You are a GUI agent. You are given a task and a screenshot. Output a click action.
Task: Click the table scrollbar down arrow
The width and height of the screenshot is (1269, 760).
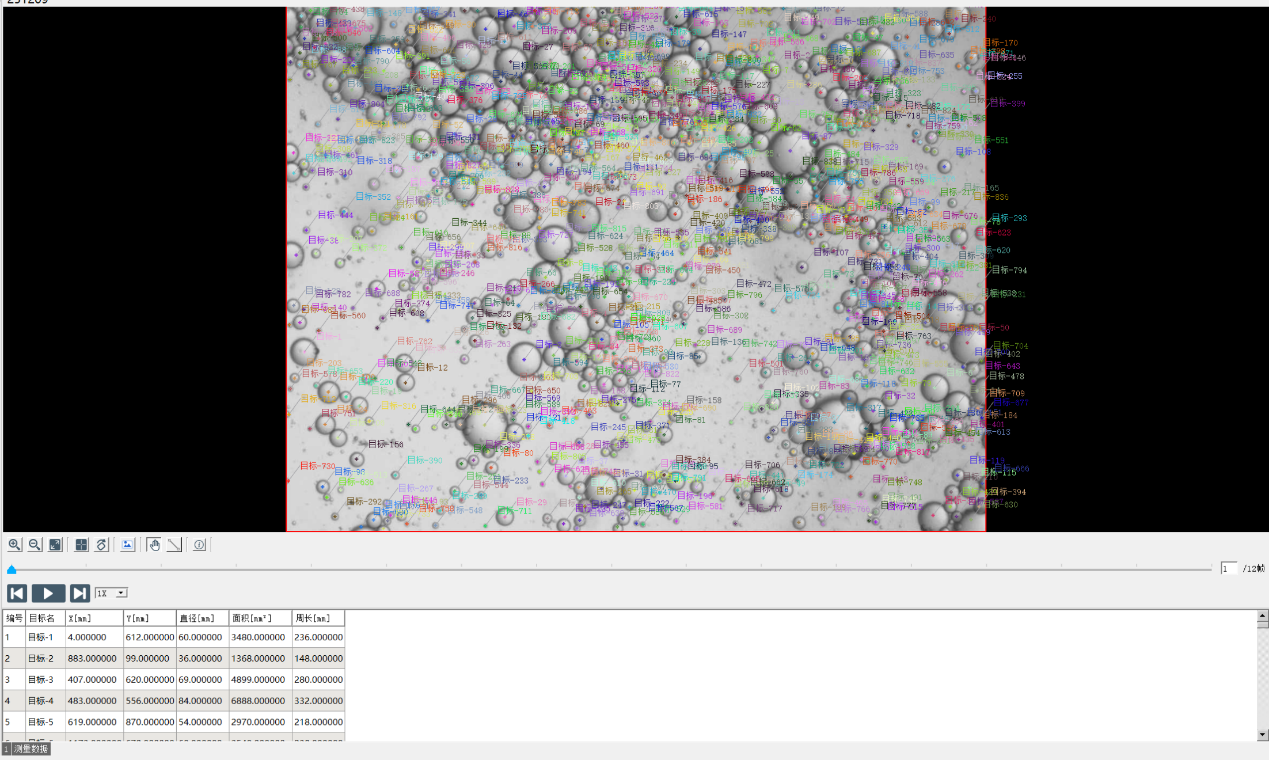click(1262, 735)
